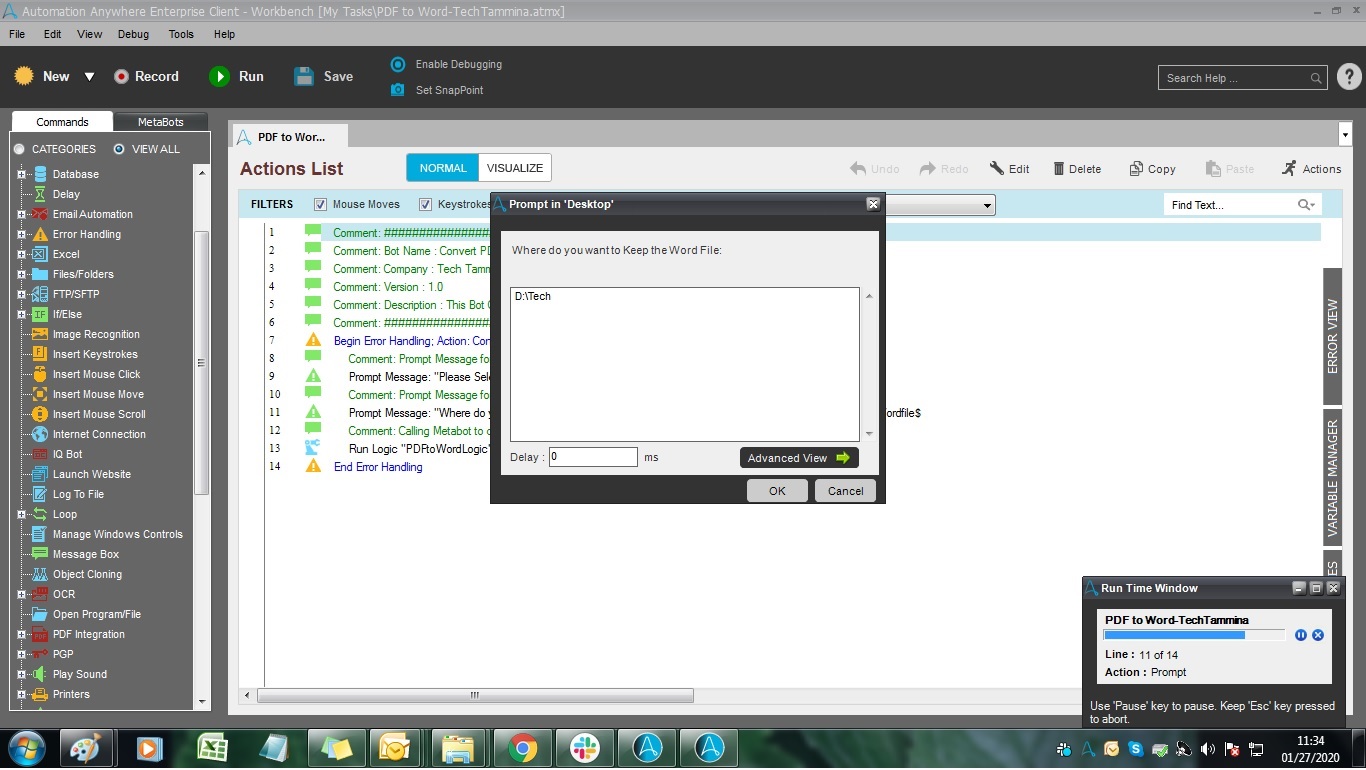Expand the OCR command category
Image resolution: width=1366 pixels, height=770 pixels.
pos(21,594)
